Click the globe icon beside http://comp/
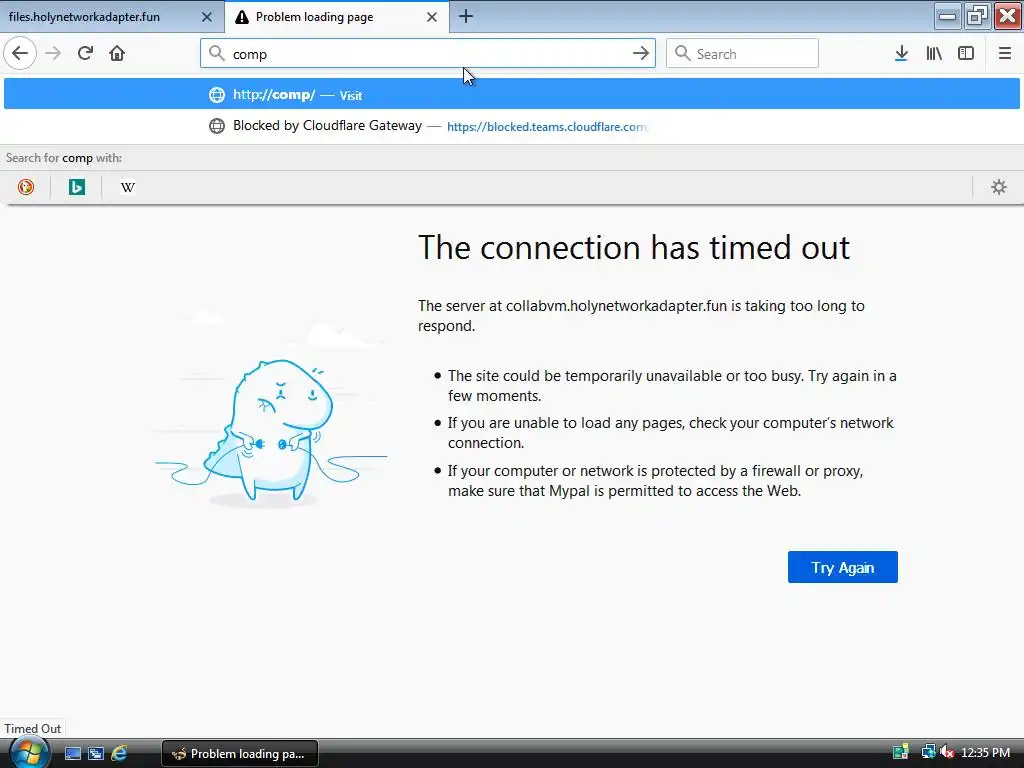This screenshot has width=1024, height=768. [x=216, y=95]
